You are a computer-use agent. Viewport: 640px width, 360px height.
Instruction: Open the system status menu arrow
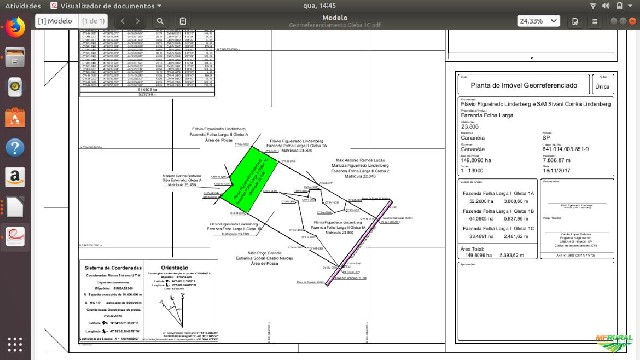(631, 6)
